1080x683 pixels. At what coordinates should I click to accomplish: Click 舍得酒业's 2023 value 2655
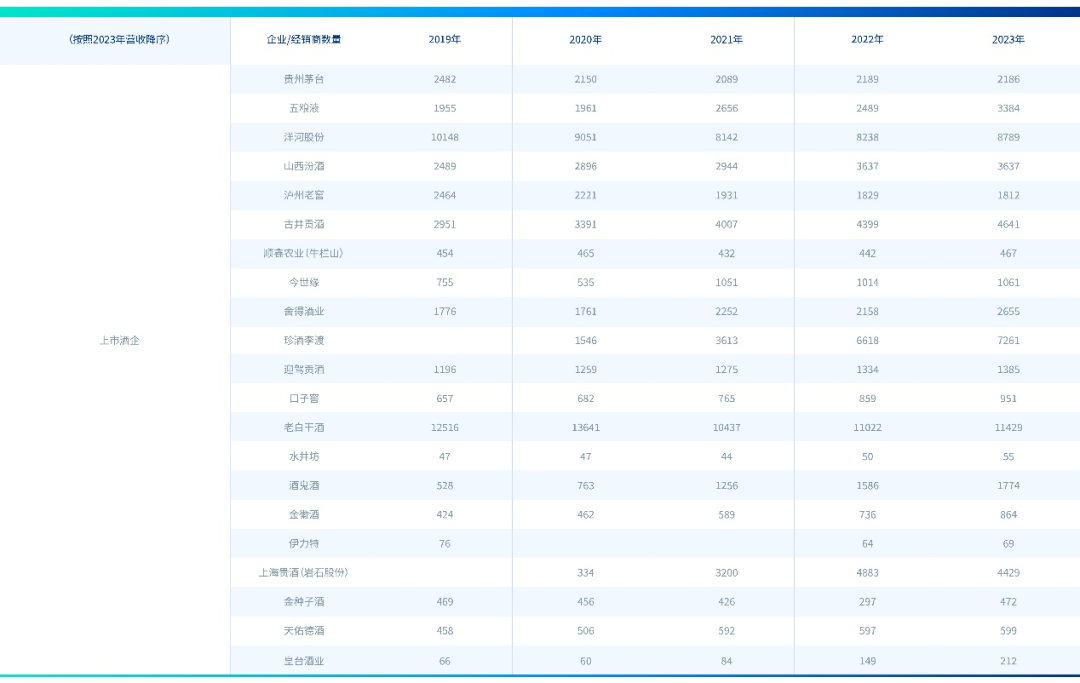(1008, 311)
